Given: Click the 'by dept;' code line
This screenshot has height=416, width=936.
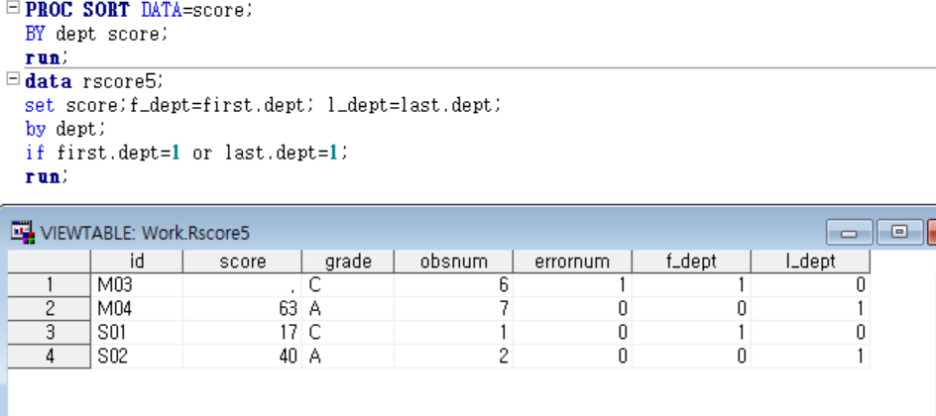Looking at the screenshot, I should pos(66,129).
